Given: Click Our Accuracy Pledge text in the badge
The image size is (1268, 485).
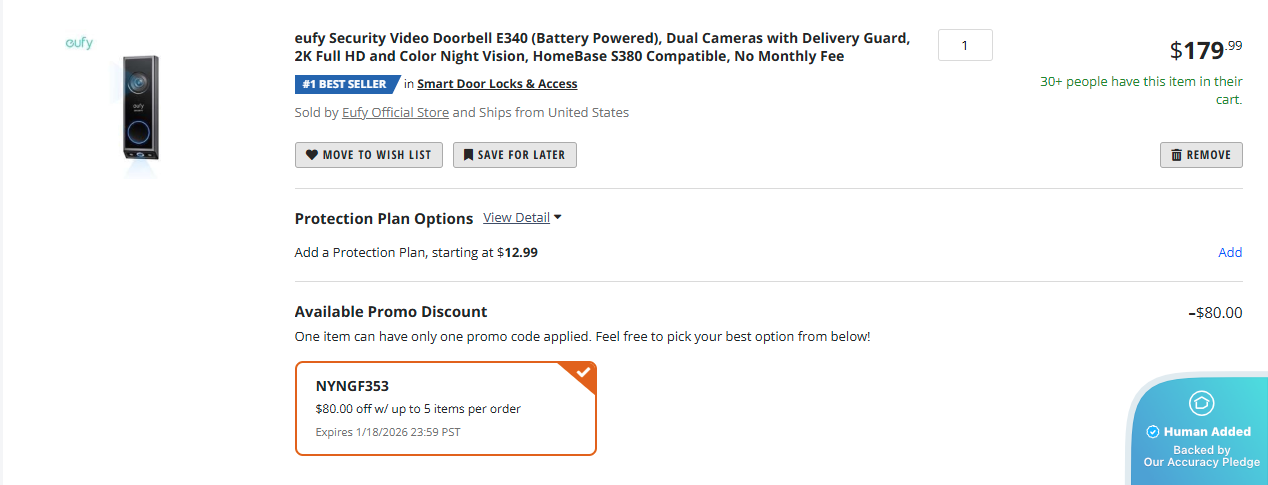Looking at the screenshot, I should pyautogui.click(x=1201, y=463).
